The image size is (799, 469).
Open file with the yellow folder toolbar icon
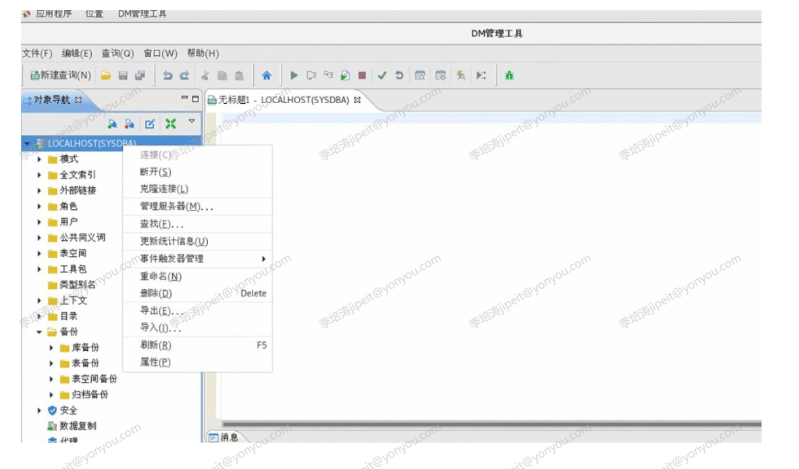[x=106, y=75]
